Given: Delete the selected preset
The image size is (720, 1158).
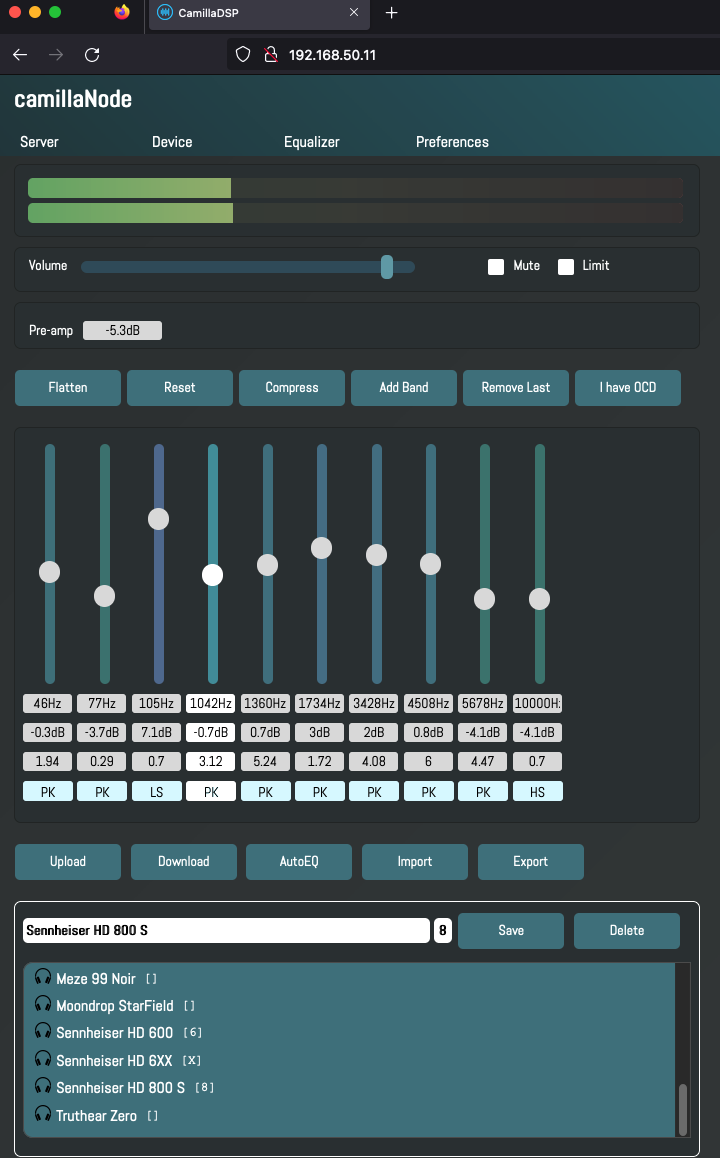Looking at the screenshot, I should (627, 931).
